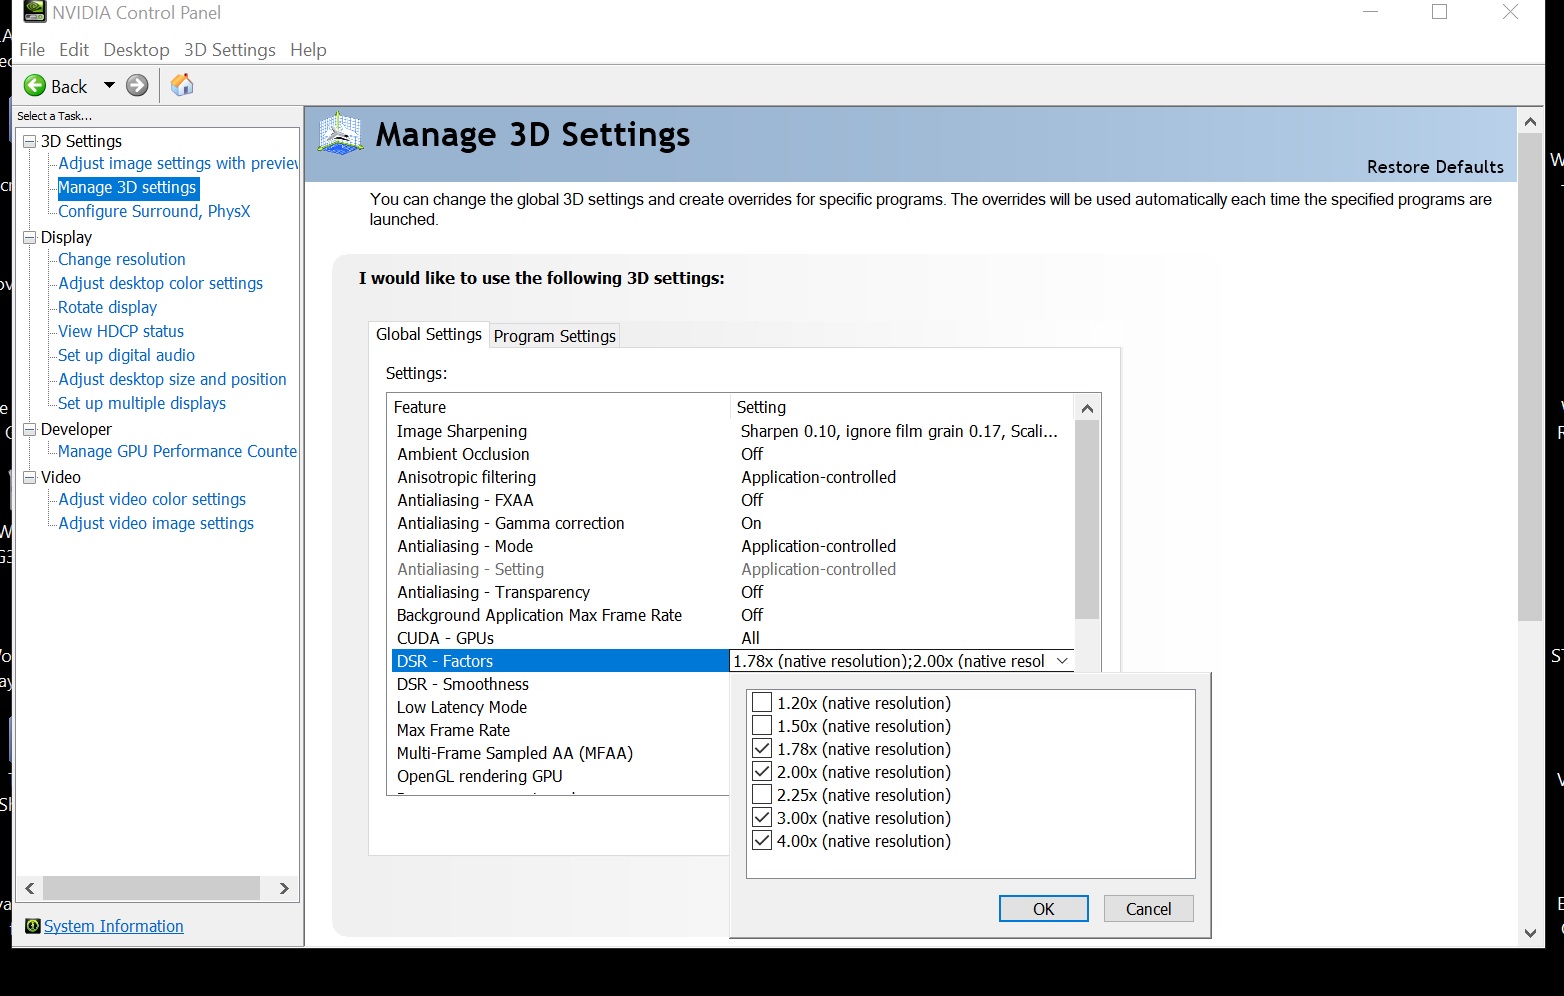Open Manage GPU Performance Counters
This screenshot has width=1564, height=996.
(x=177, y=451)
